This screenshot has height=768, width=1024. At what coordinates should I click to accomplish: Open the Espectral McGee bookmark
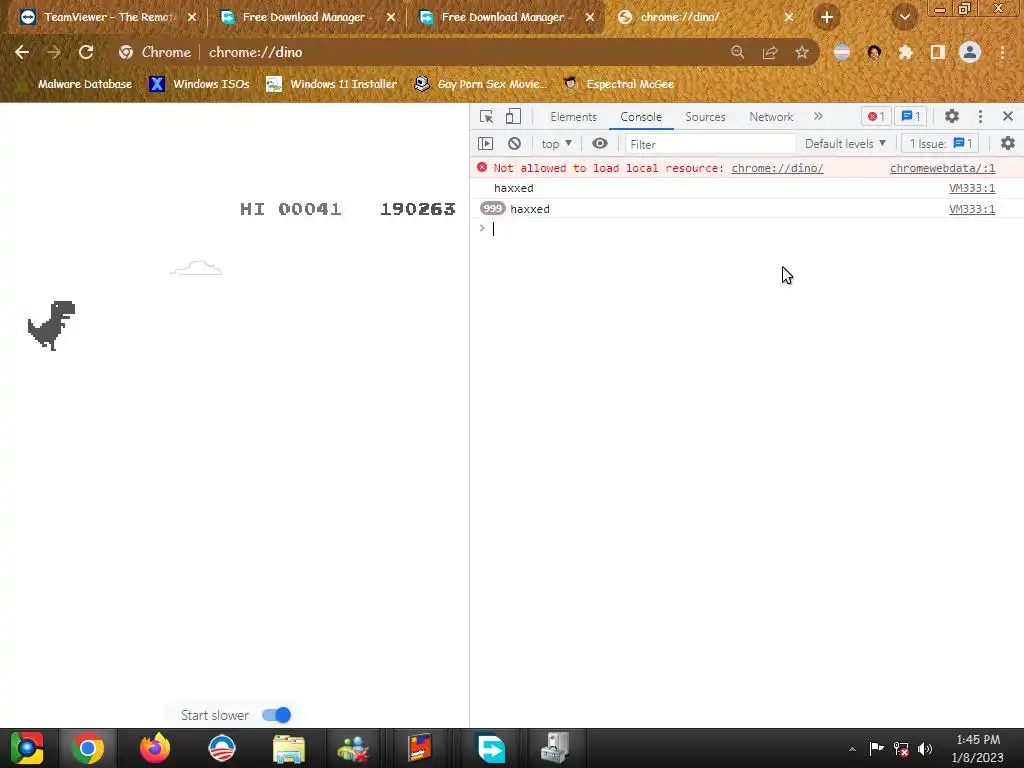click(x=618, y=84)
